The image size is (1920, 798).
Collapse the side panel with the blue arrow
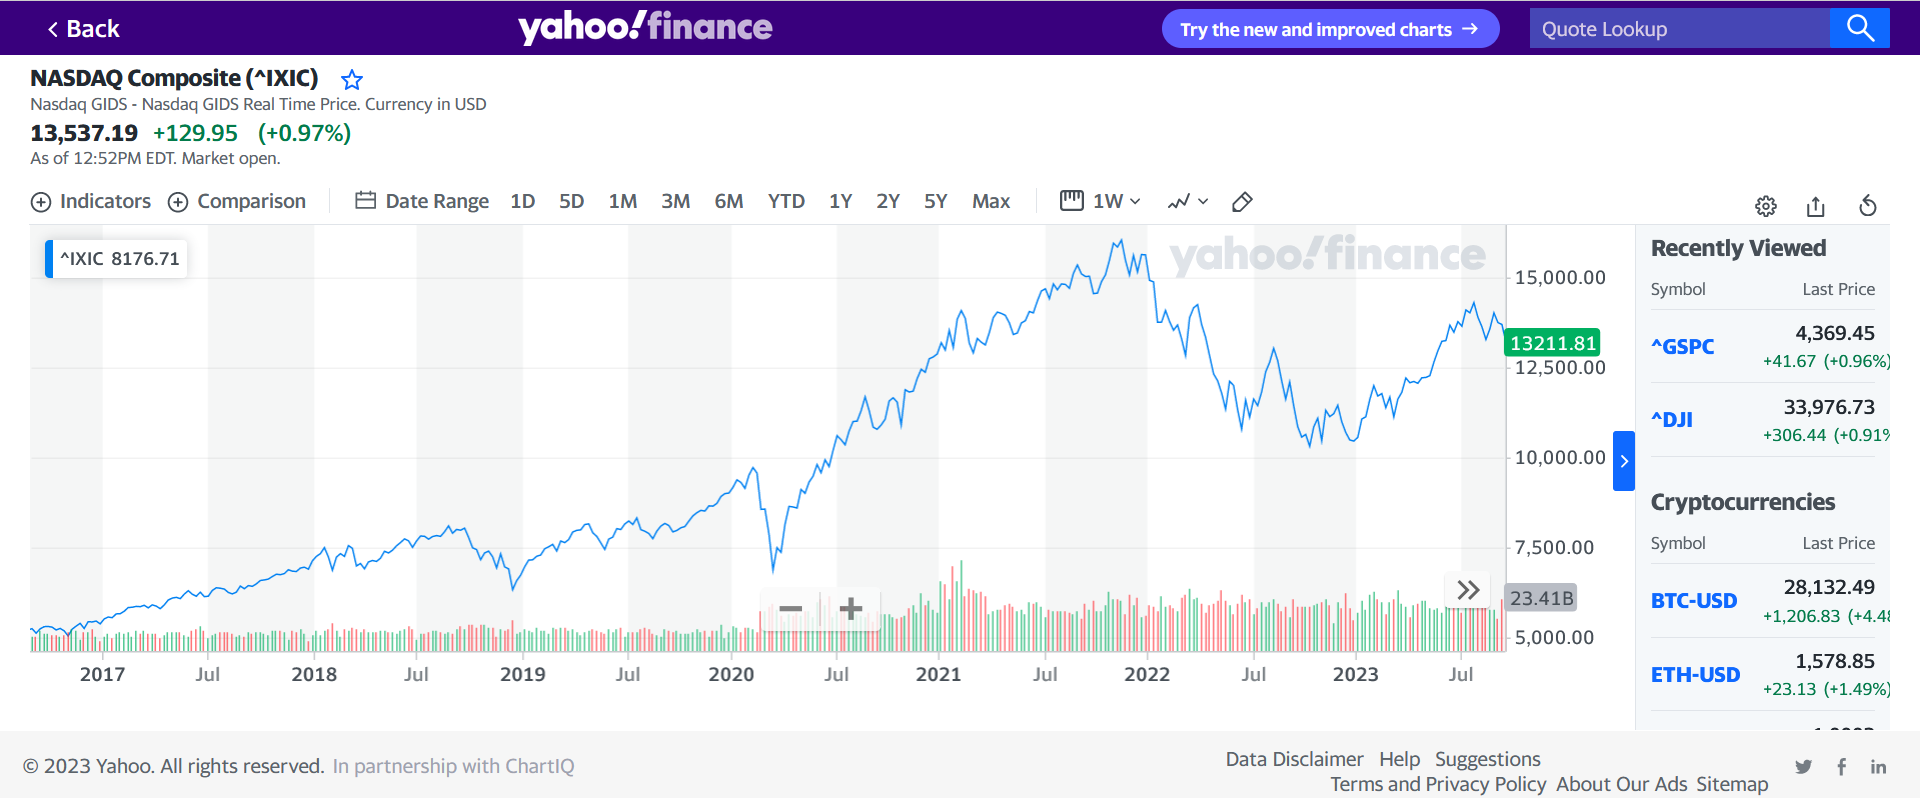(x=1624, y=461)
